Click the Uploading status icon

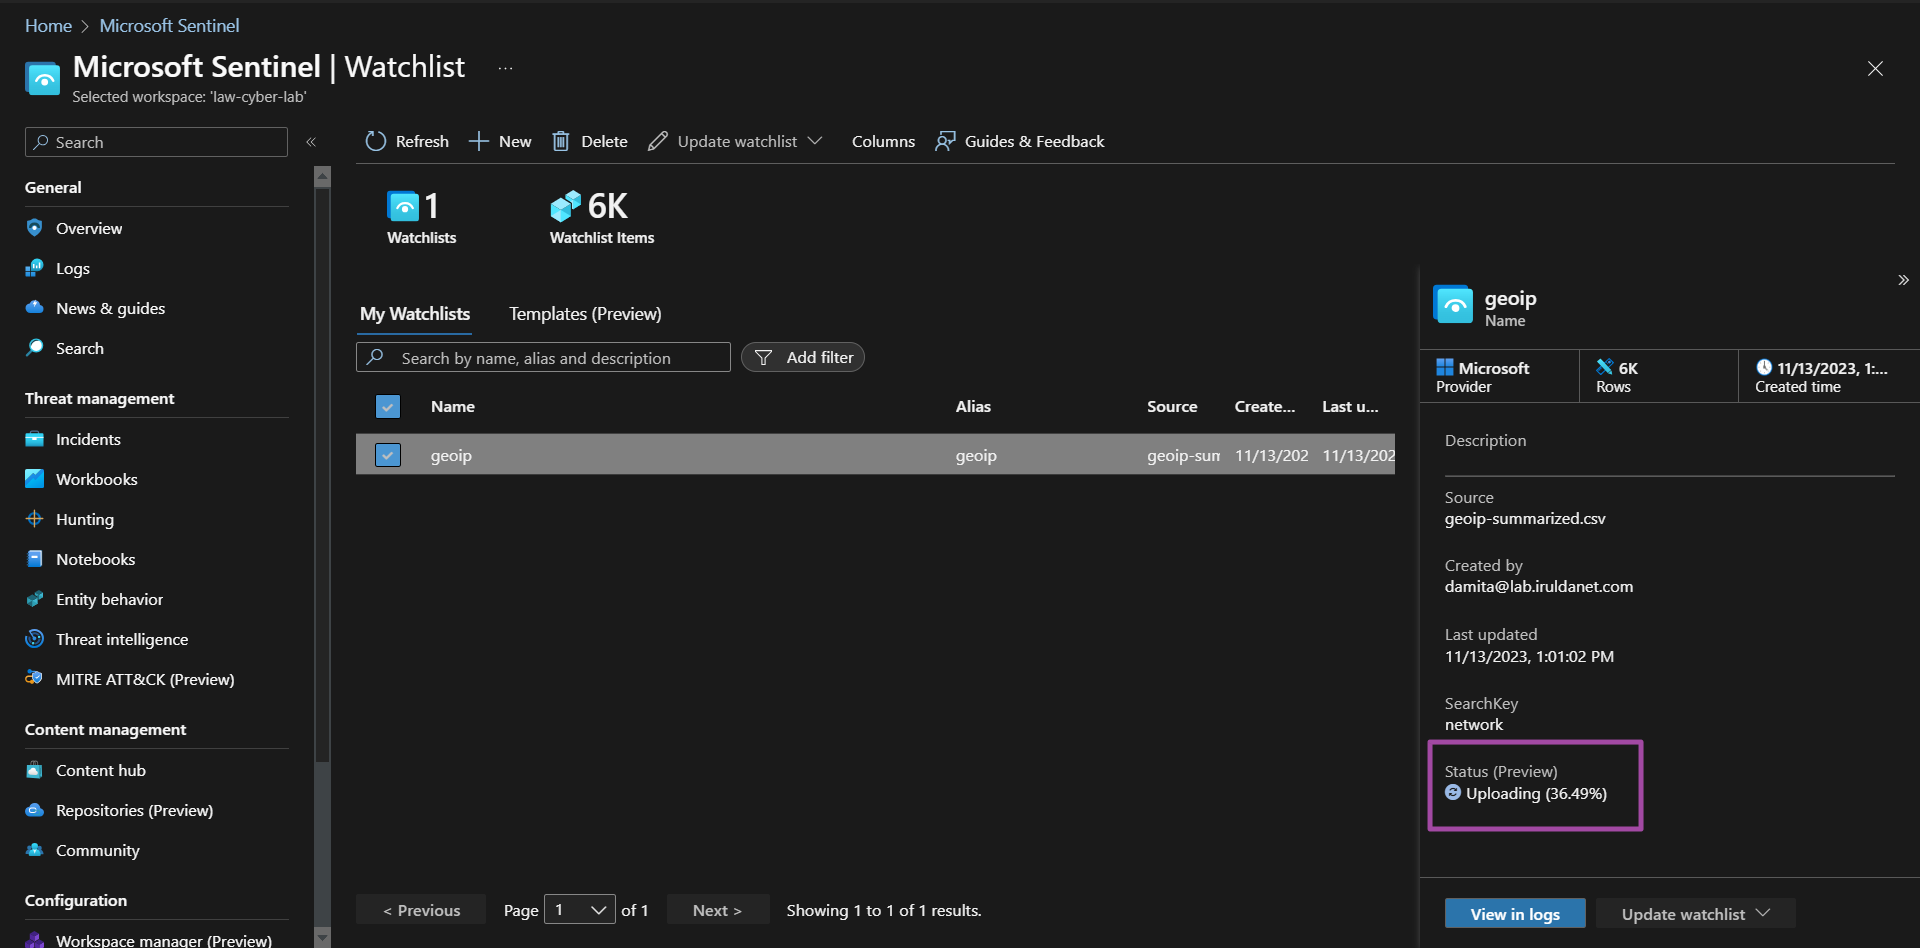[x=1453, y=792]
